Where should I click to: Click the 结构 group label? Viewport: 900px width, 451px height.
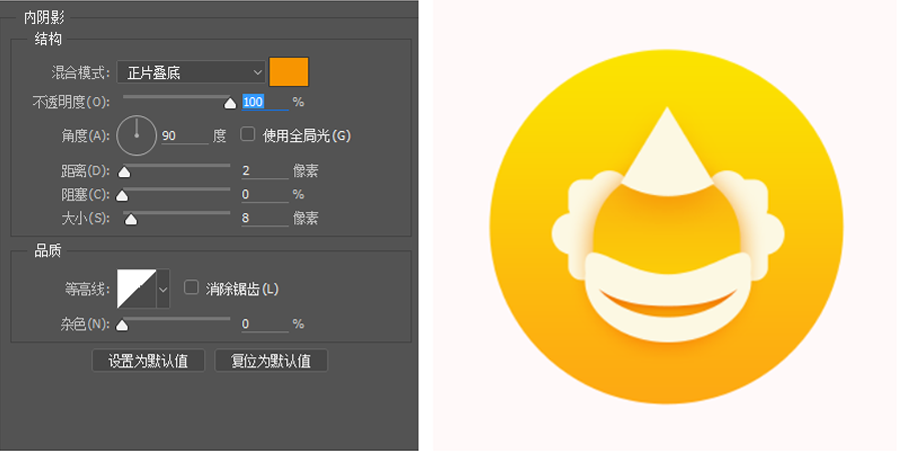tap(48, 39)
